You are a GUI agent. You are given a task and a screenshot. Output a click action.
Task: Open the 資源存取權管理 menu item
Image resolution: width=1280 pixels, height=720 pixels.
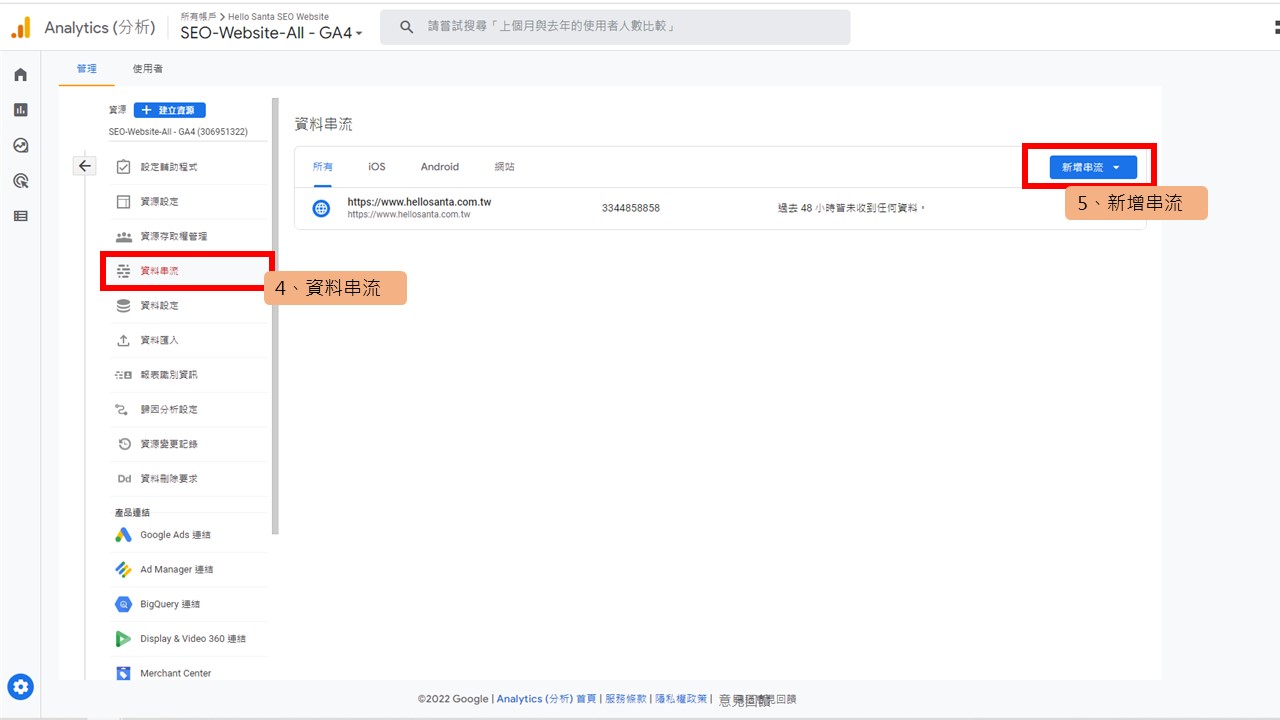tap(189, 237)
